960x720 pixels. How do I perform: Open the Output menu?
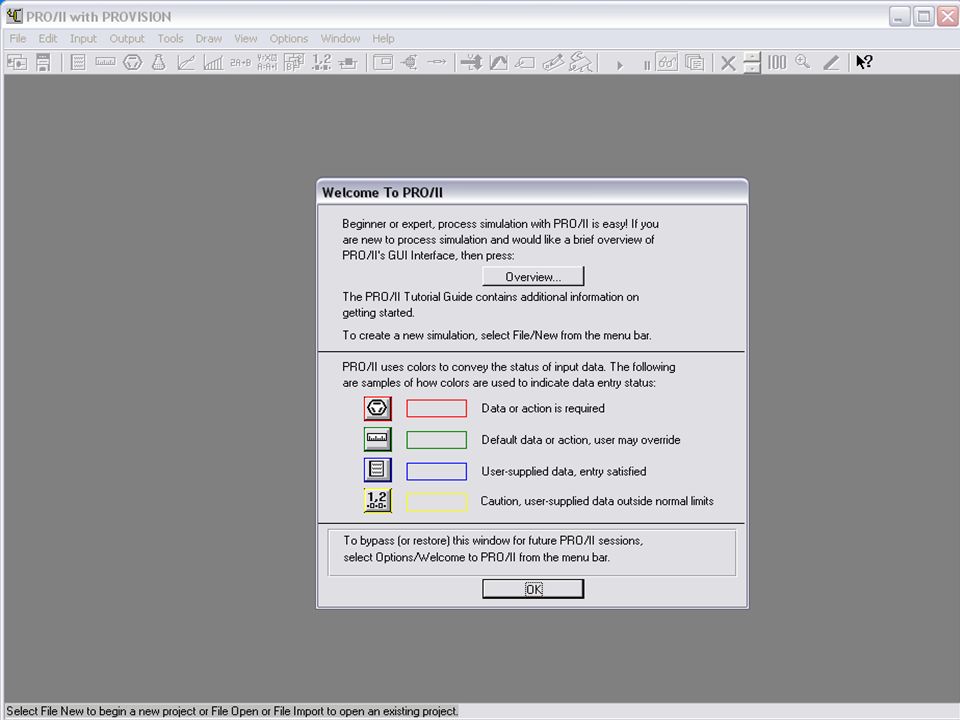click(x=127, y=39)
